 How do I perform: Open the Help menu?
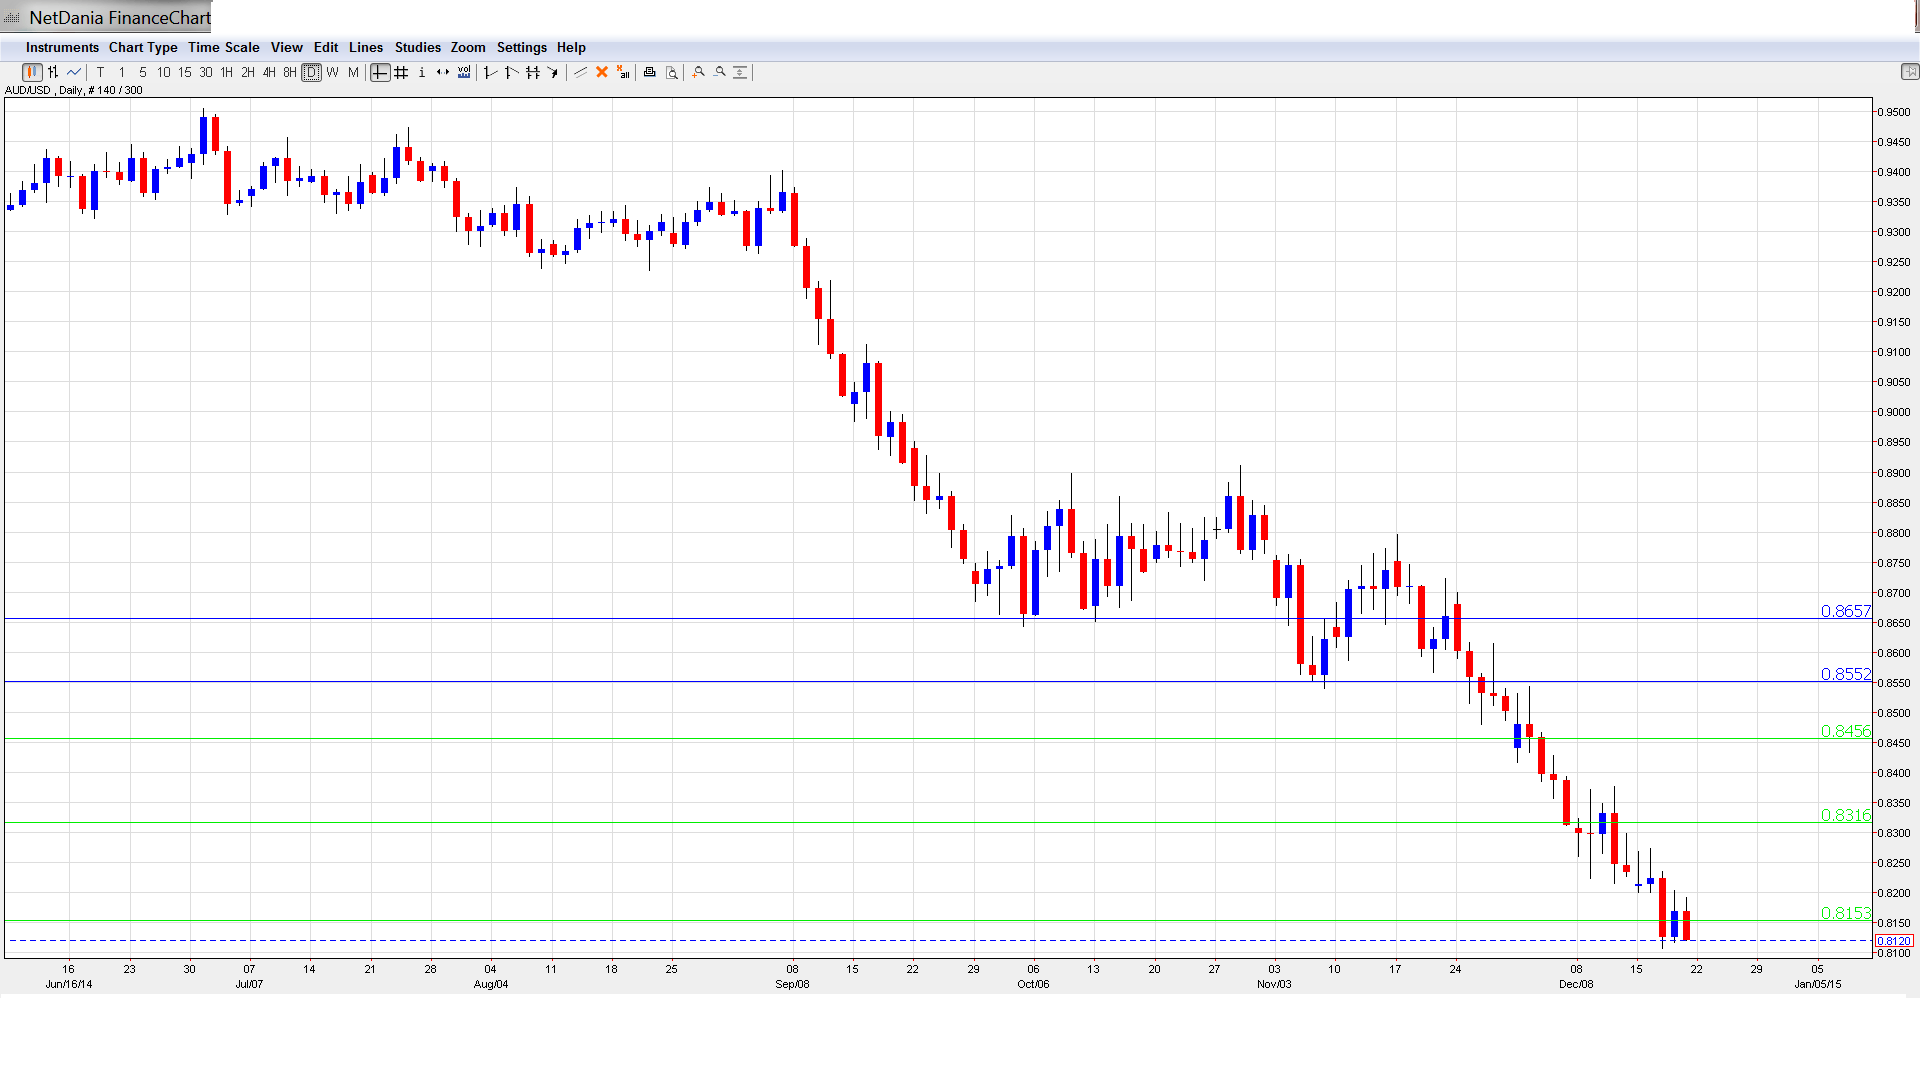571,47
